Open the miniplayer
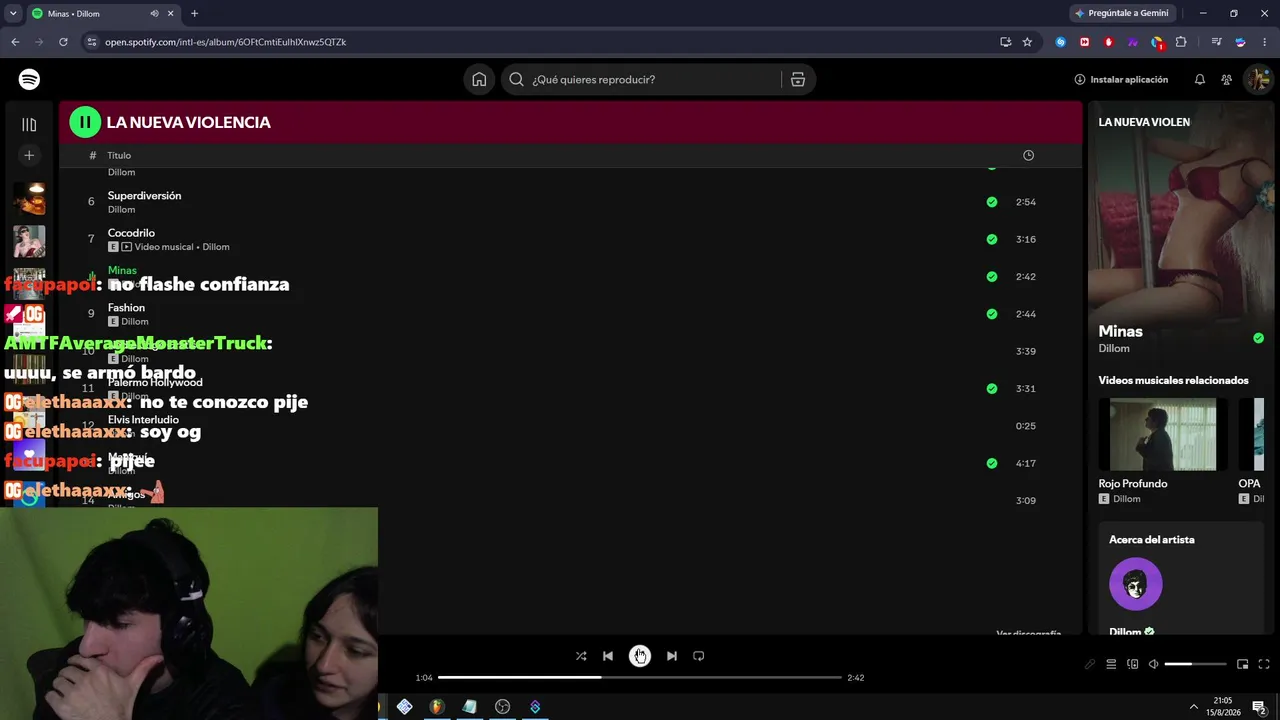 1243,664
